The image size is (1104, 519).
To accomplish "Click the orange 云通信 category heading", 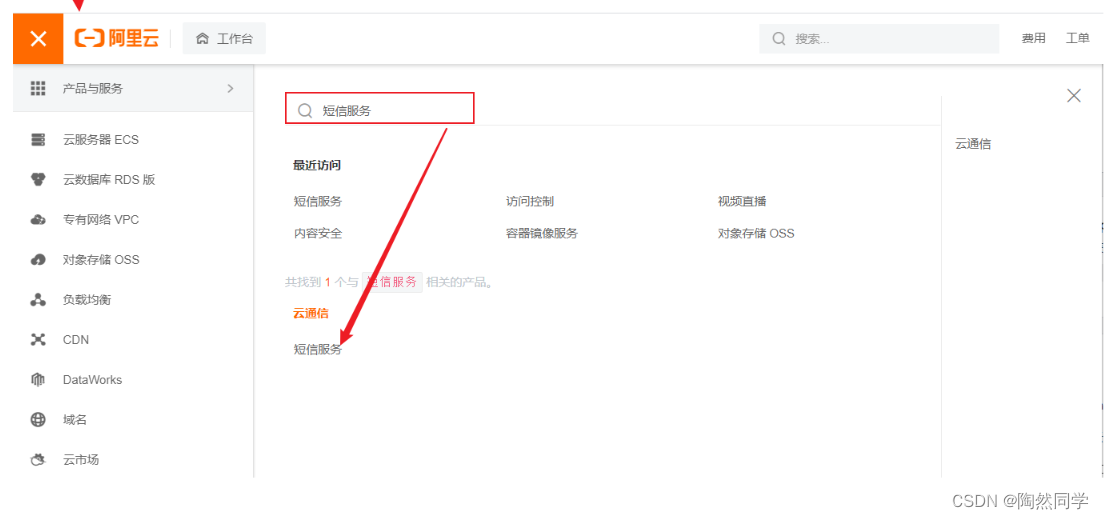I will click(310, 313).
